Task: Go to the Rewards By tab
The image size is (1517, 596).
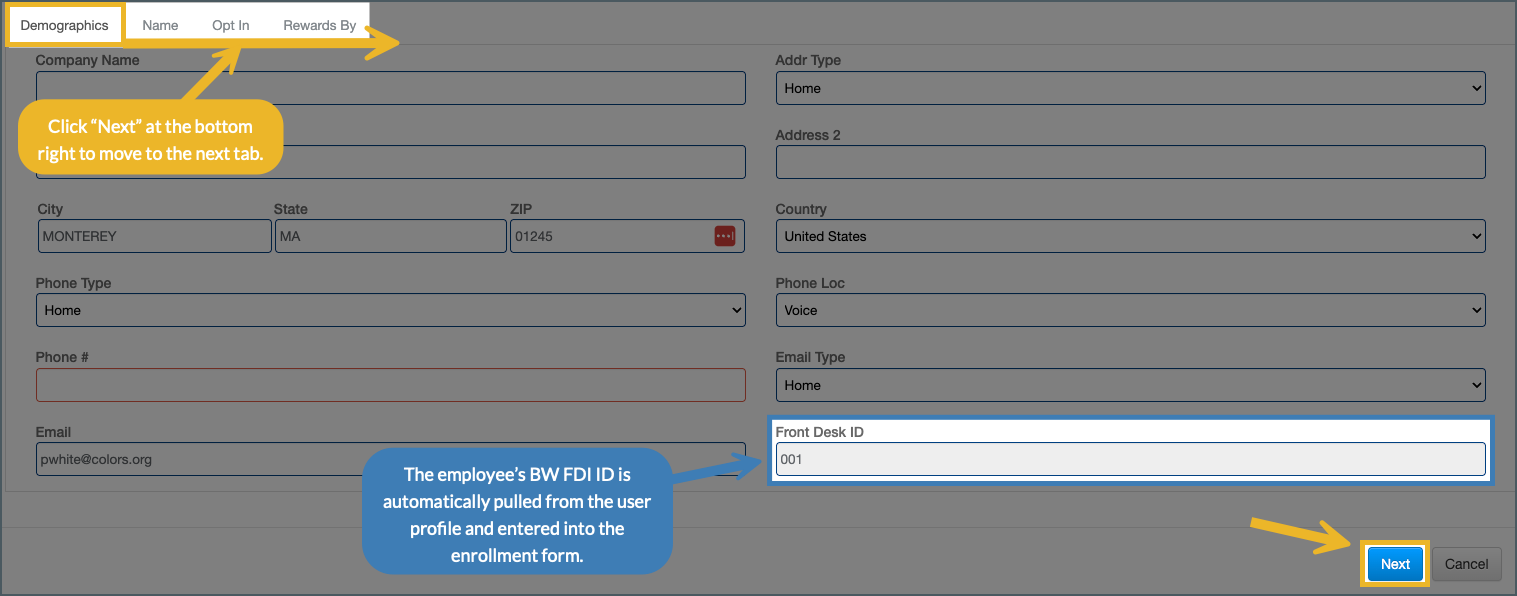Action: (319, 25)
